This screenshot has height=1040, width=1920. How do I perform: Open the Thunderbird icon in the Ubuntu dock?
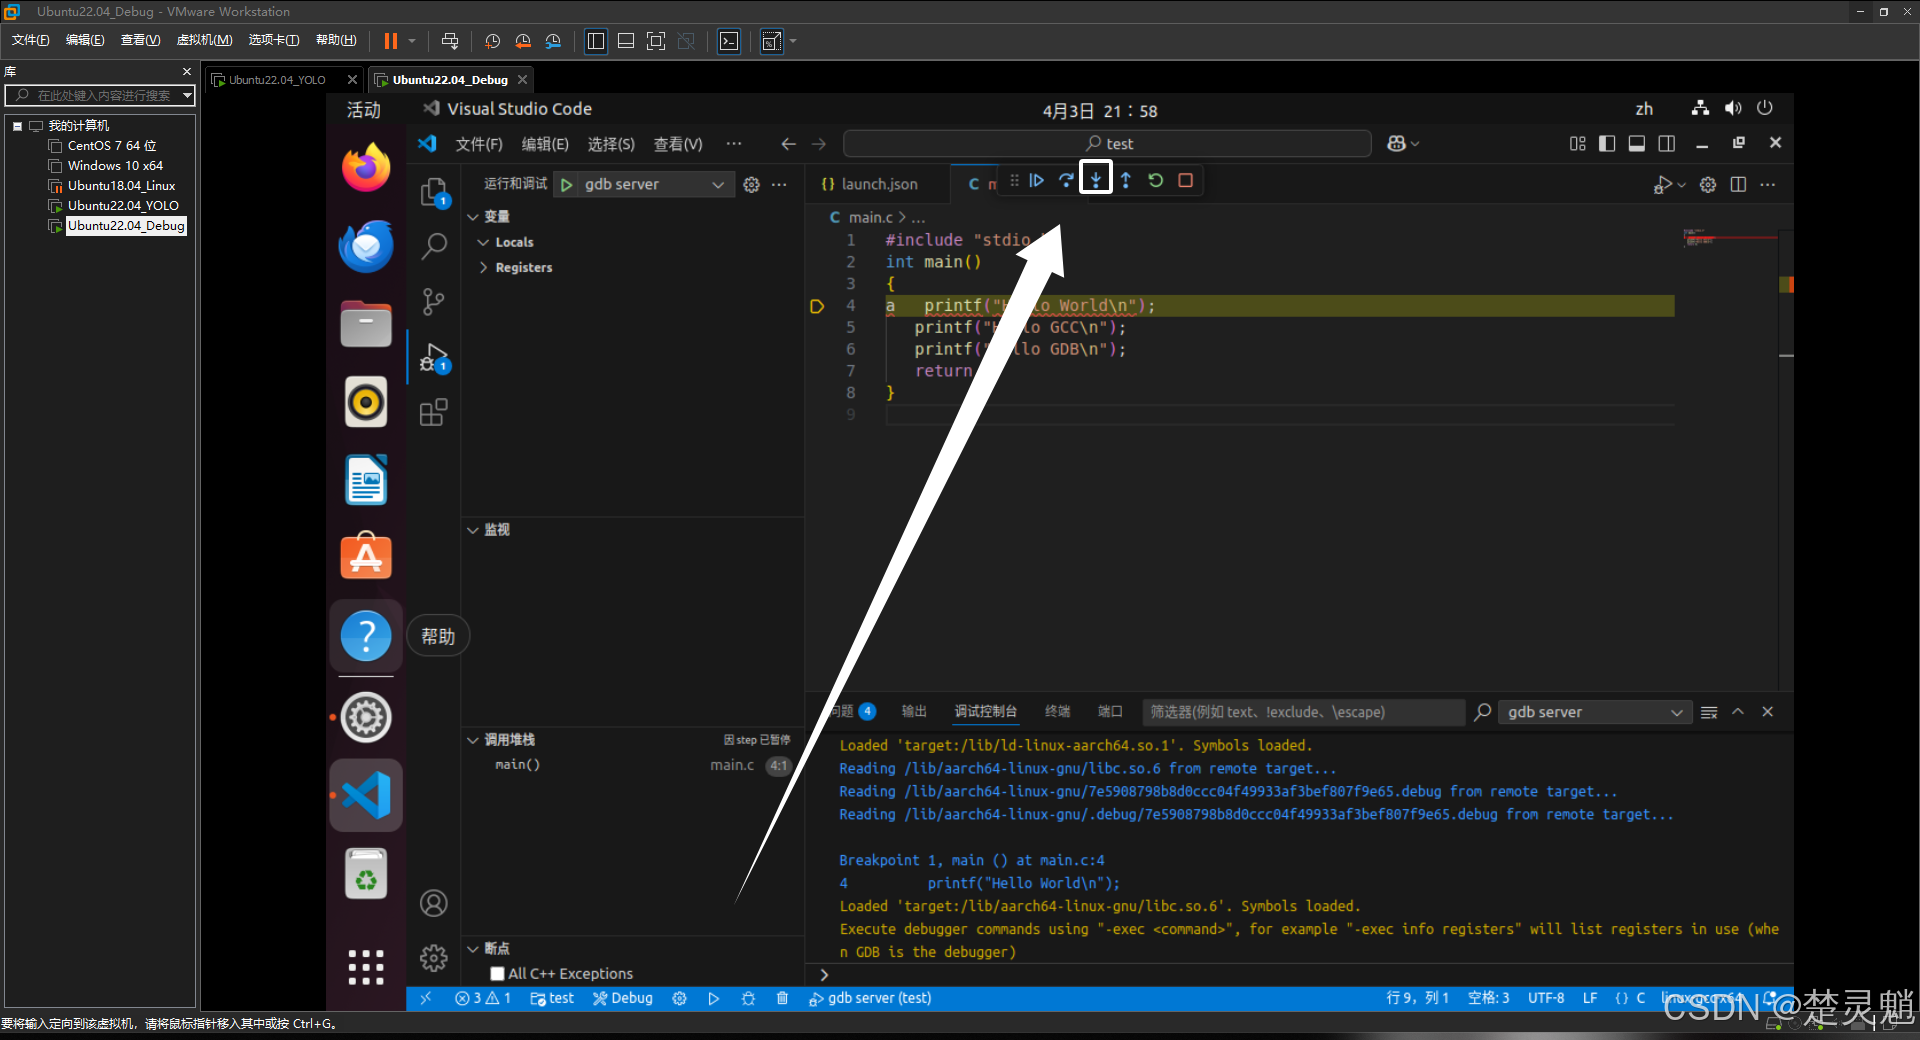pos(366,246)
